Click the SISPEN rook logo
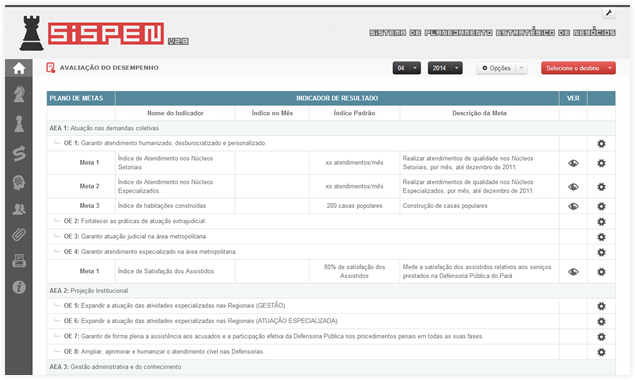The height and width of the screenshot is (380, 635). pyautogui.click(x=32, y=33)
